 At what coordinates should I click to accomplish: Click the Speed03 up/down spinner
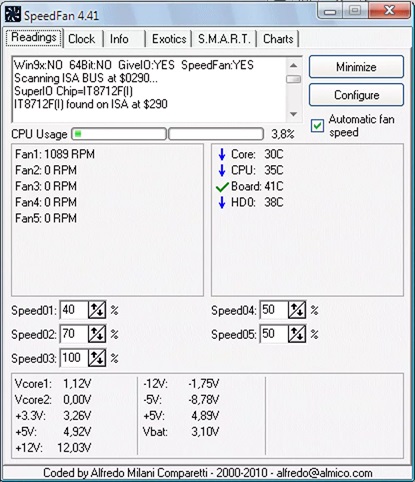97,358
